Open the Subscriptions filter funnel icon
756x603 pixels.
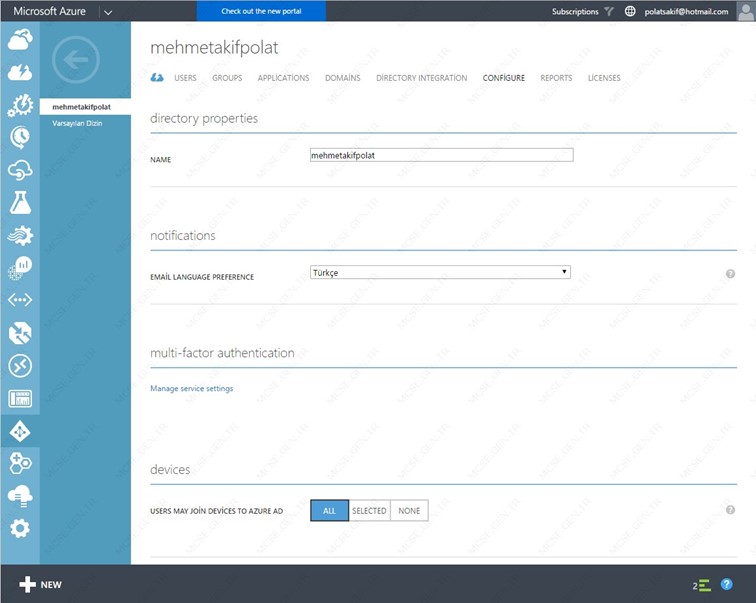coord(609,11)
